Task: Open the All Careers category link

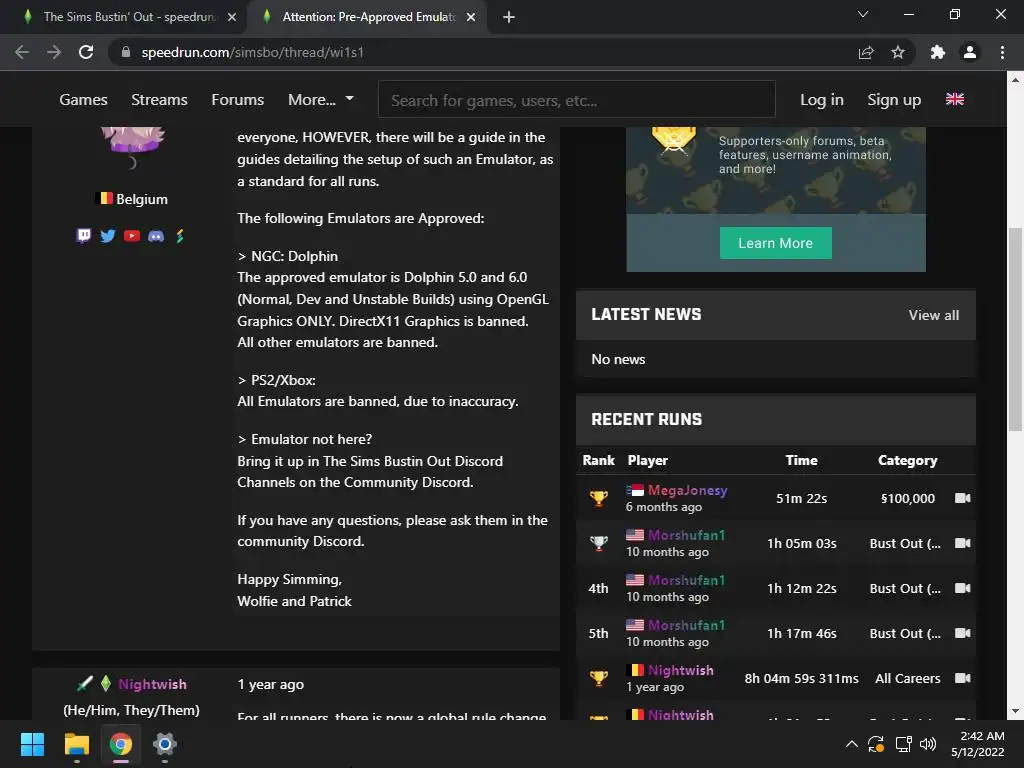Action: point(908,679)
